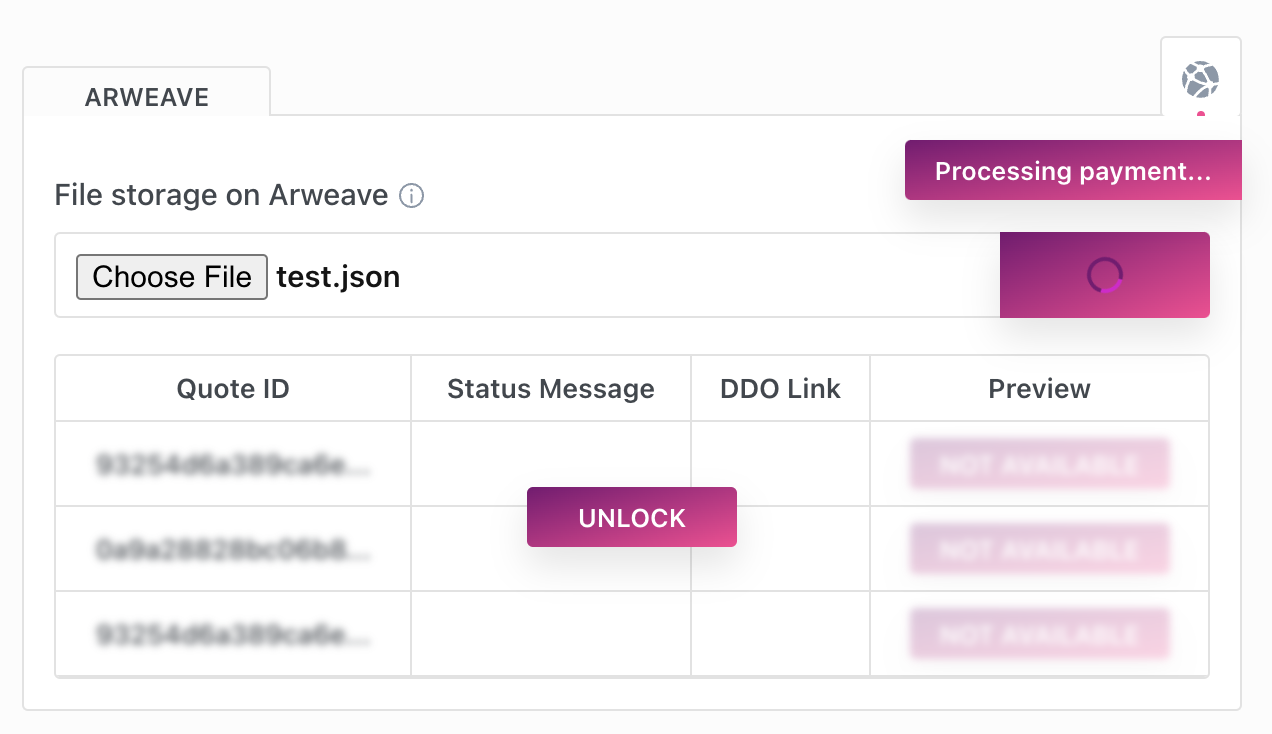Click the Processing payment... notification
The width and height of the screenshot is (1272, 734).
coord(1073,171)
